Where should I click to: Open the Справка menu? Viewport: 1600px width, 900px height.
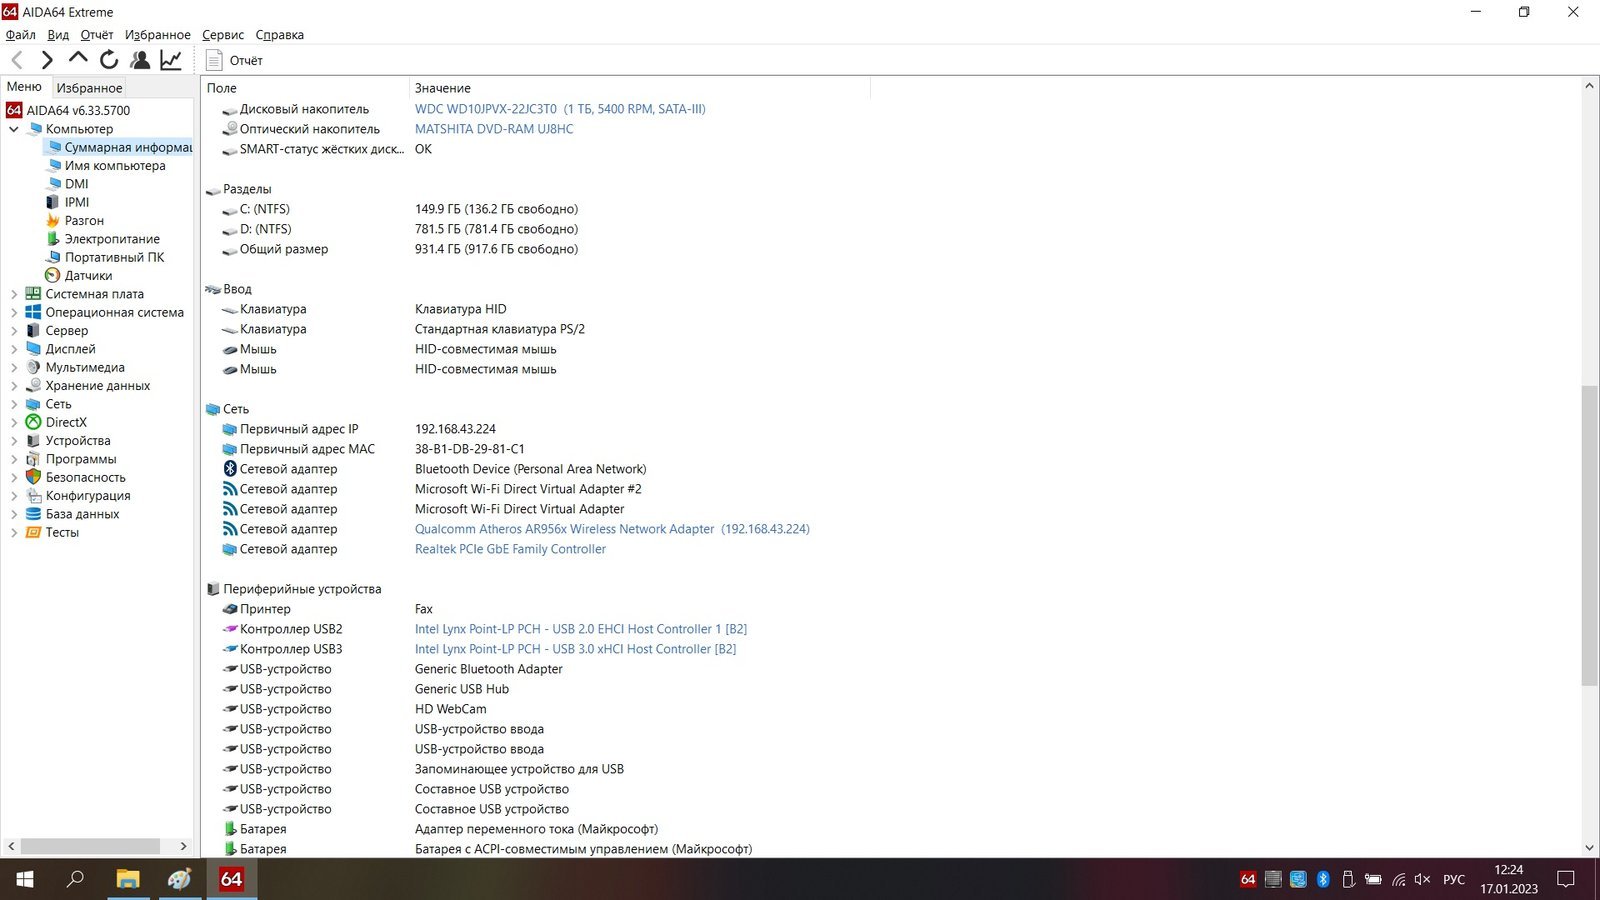click(279, 34)
